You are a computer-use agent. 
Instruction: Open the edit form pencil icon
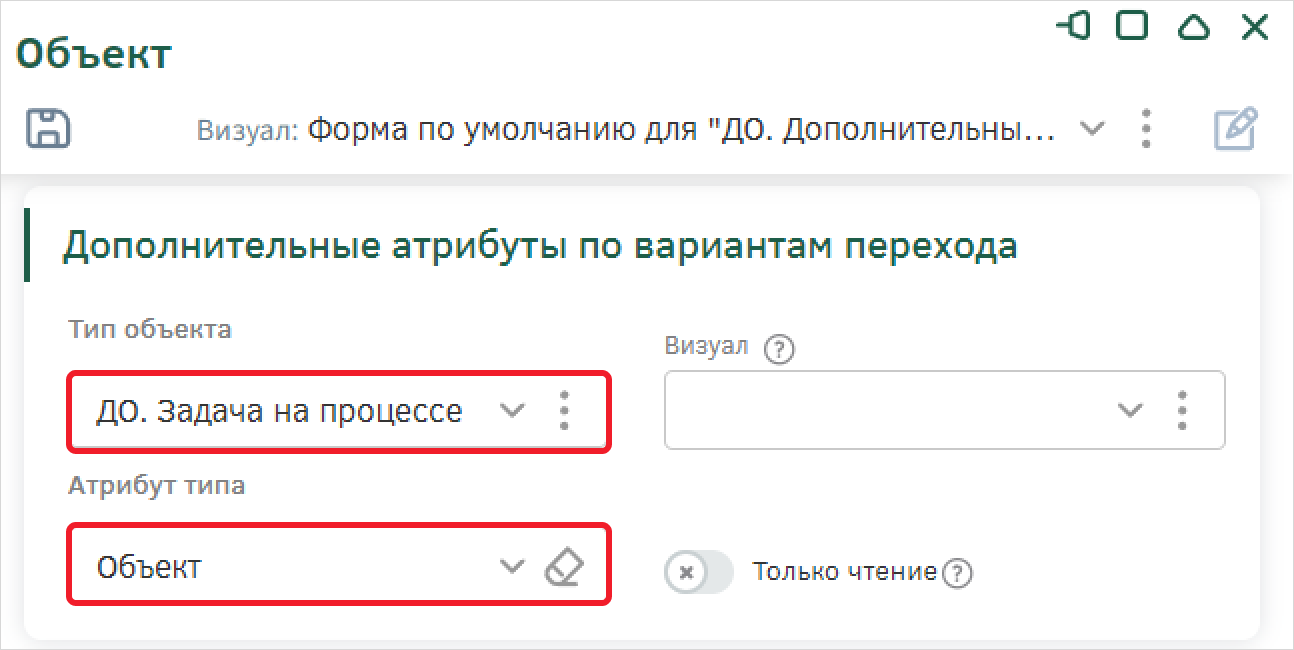pos(1235,130)
